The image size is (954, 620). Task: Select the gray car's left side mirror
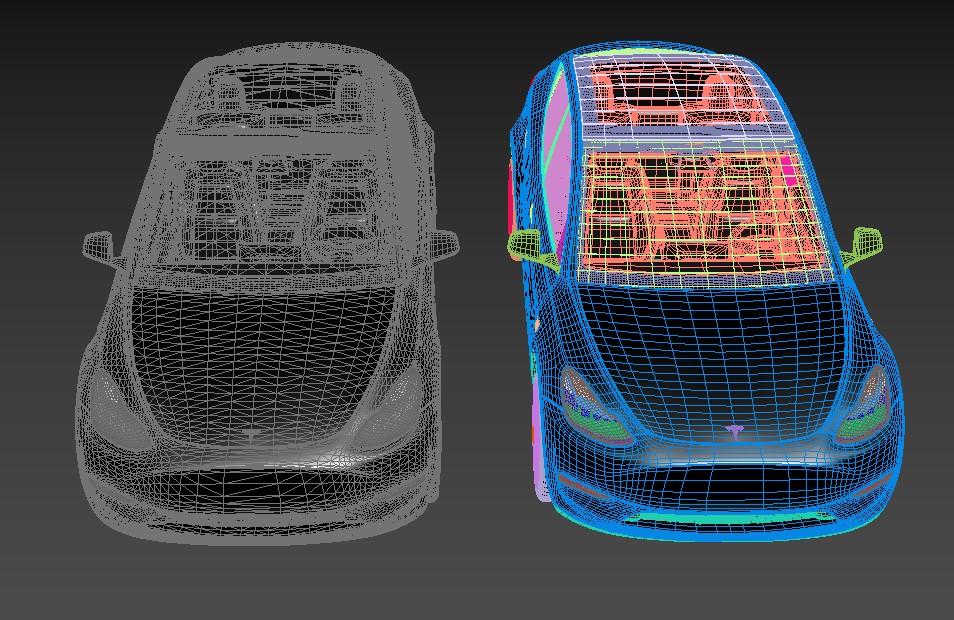(96, 243)
